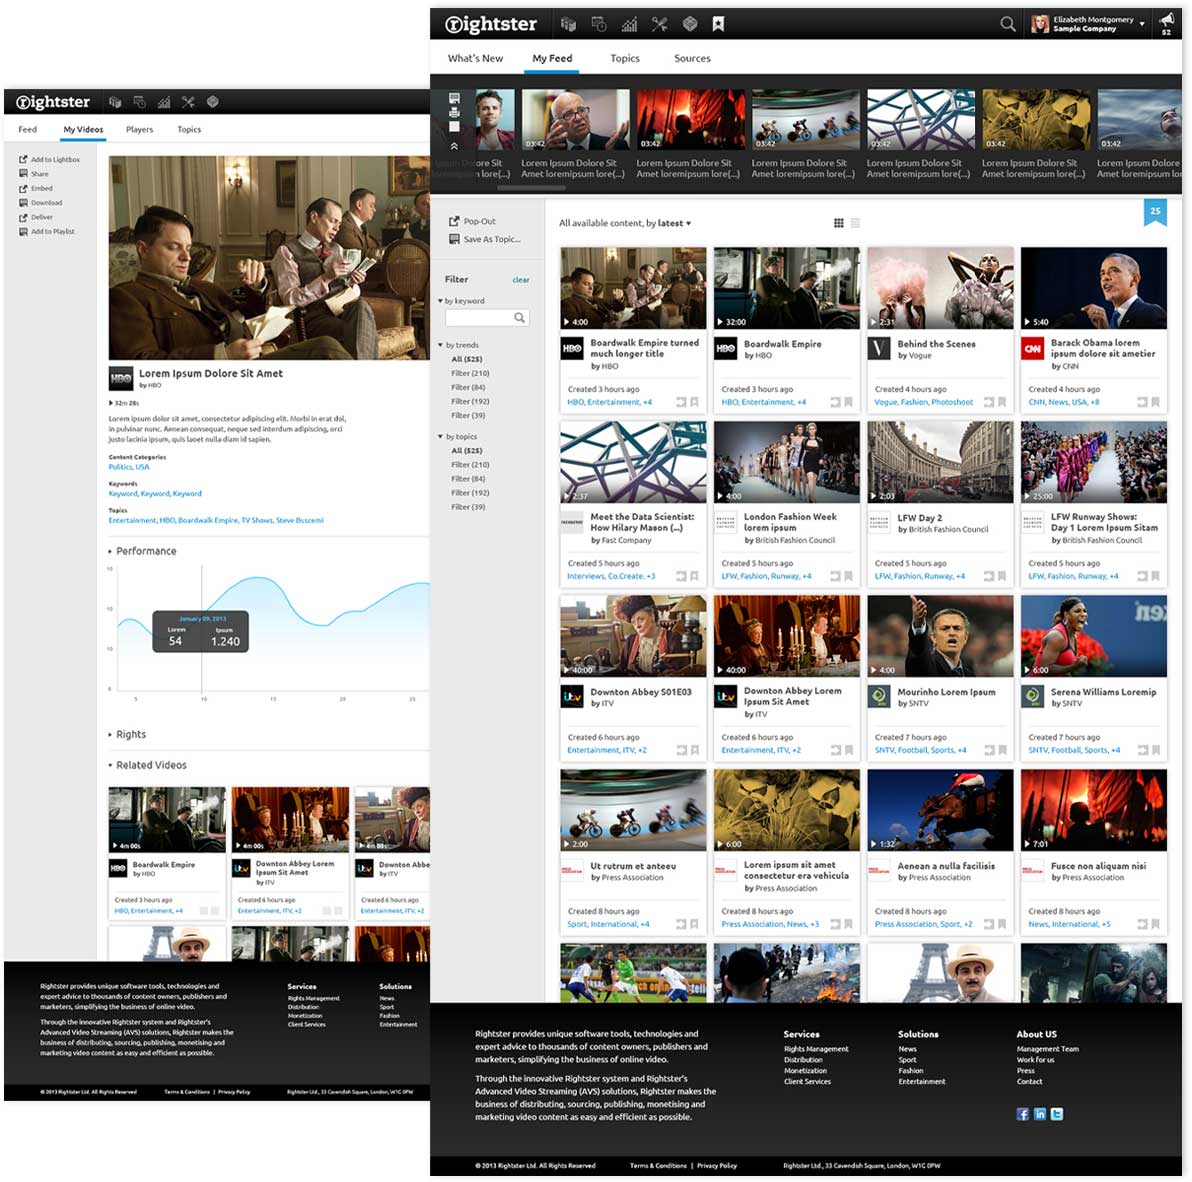Screen dimensions: 1192x1182
Task: Switch to the Players tab in the back window
Action: point(139,129)
